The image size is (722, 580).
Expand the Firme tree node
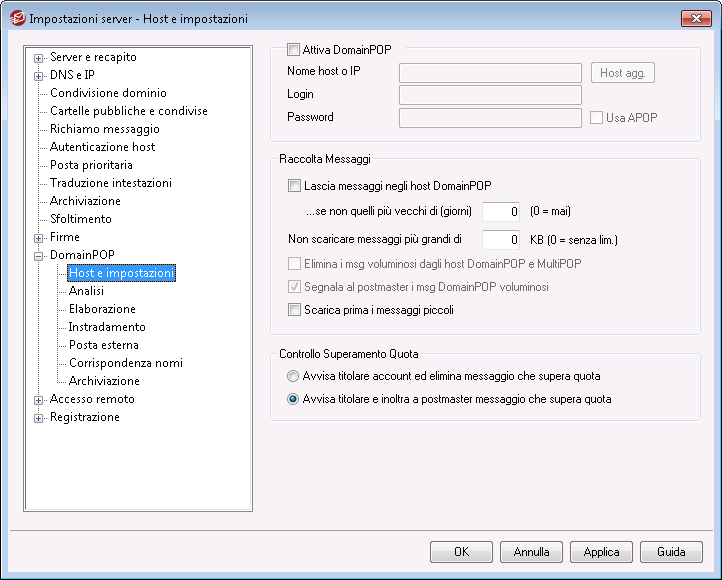[x=39, y=238]
